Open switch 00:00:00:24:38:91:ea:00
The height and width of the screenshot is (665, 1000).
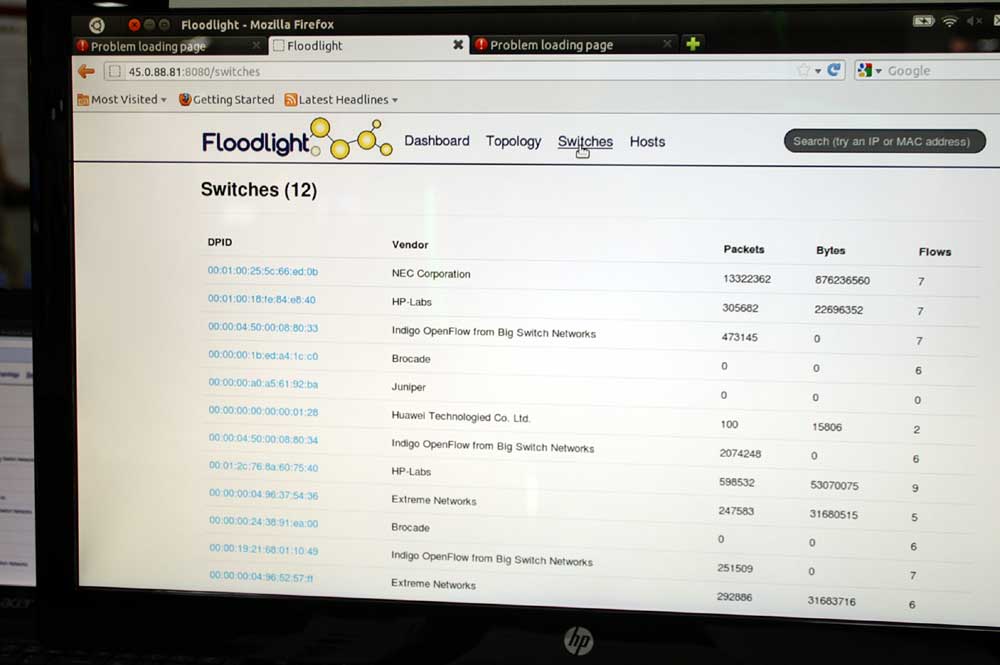263,523
